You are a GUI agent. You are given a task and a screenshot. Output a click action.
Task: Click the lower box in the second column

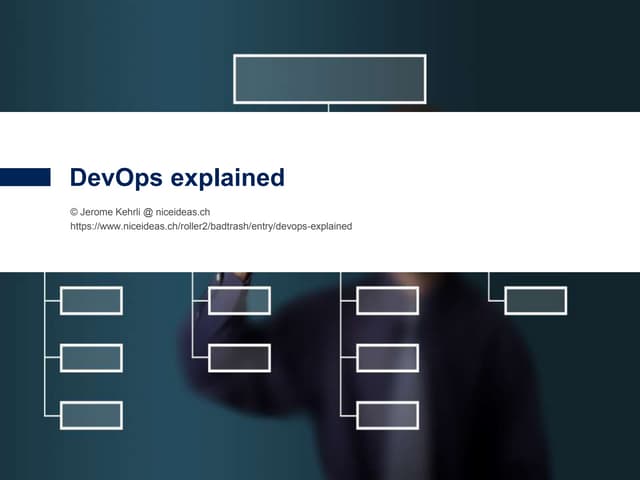239,358
